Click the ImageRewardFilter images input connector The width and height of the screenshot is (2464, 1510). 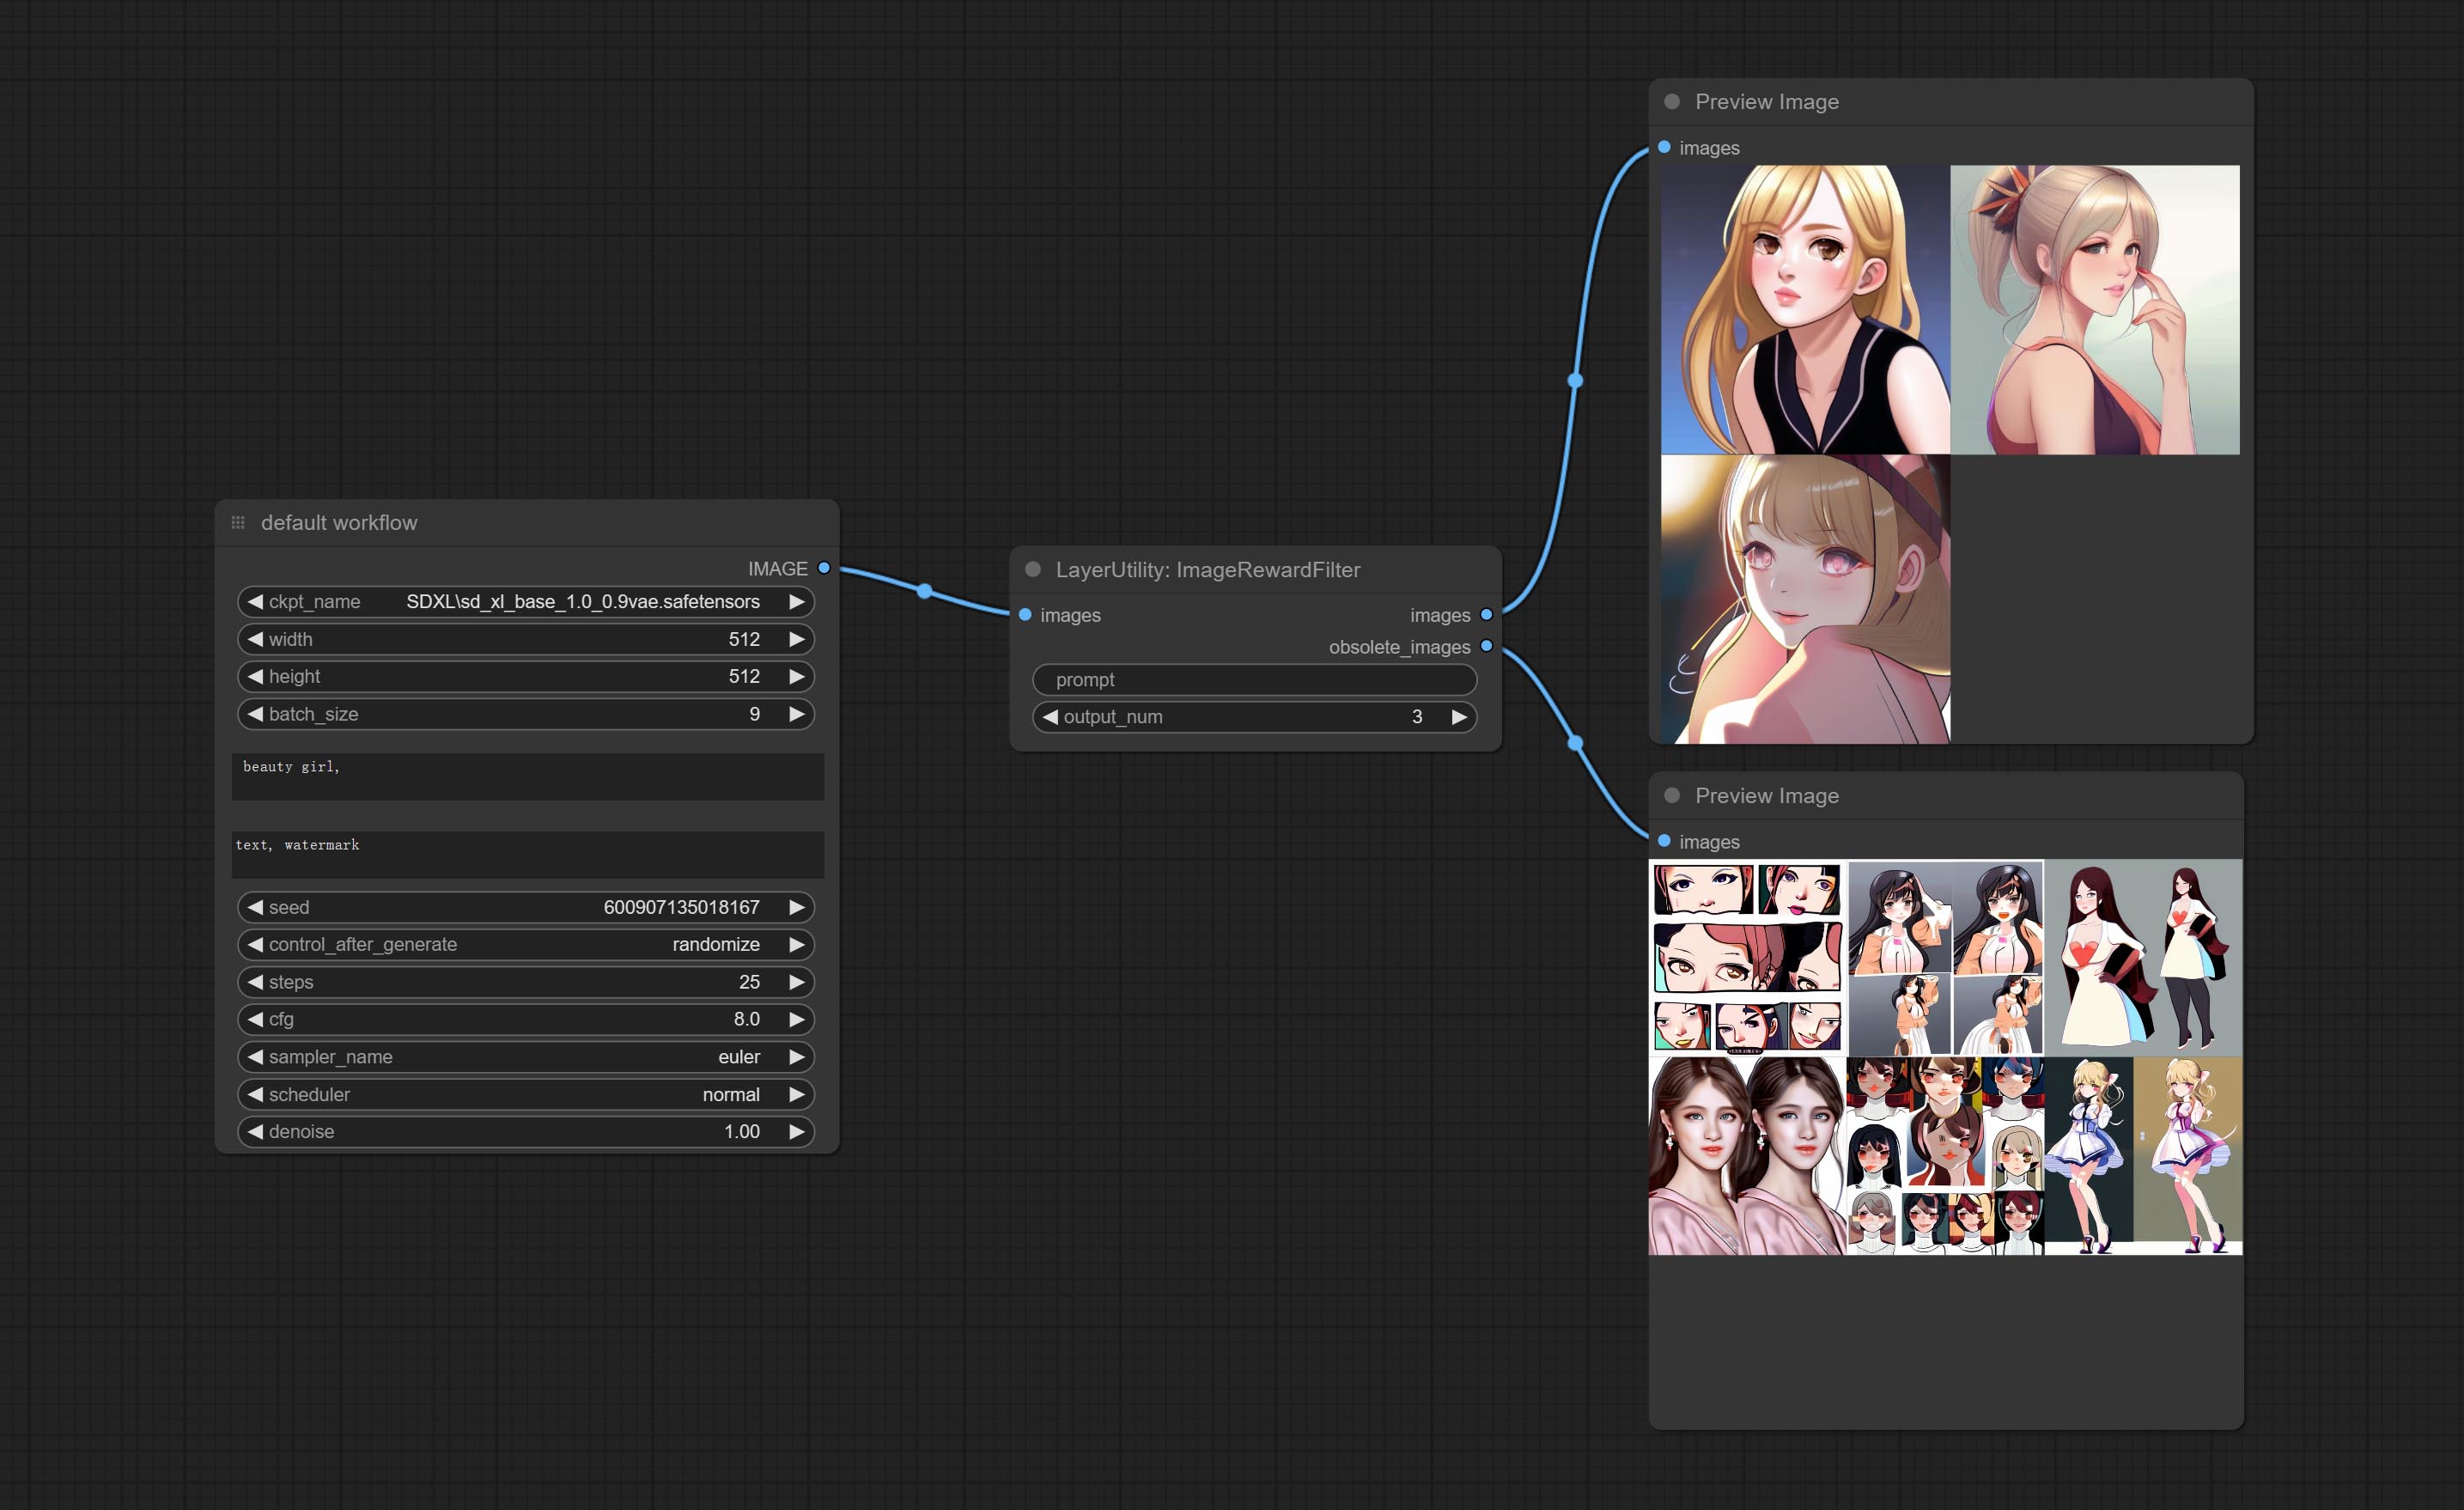tap(1025, 615)
